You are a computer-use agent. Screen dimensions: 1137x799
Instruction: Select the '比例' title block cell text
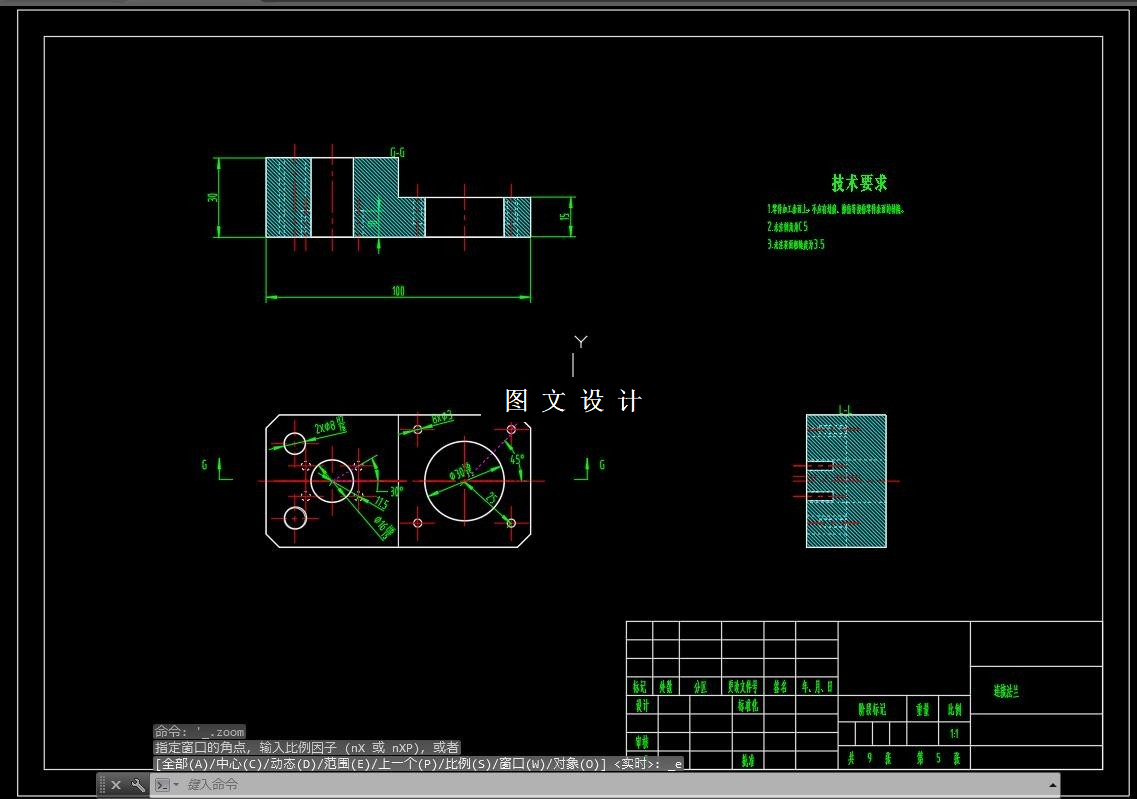[954, 709]
